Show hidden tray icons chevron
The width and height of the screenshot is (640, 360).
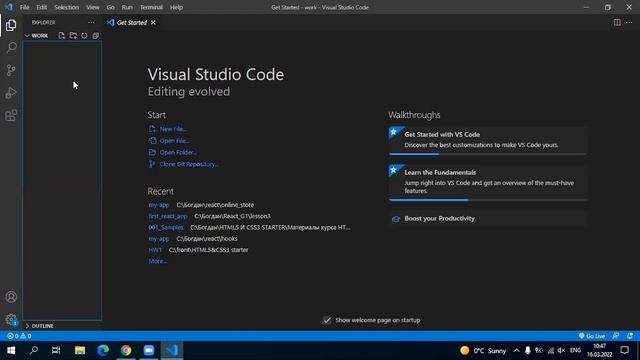(516, 350)
